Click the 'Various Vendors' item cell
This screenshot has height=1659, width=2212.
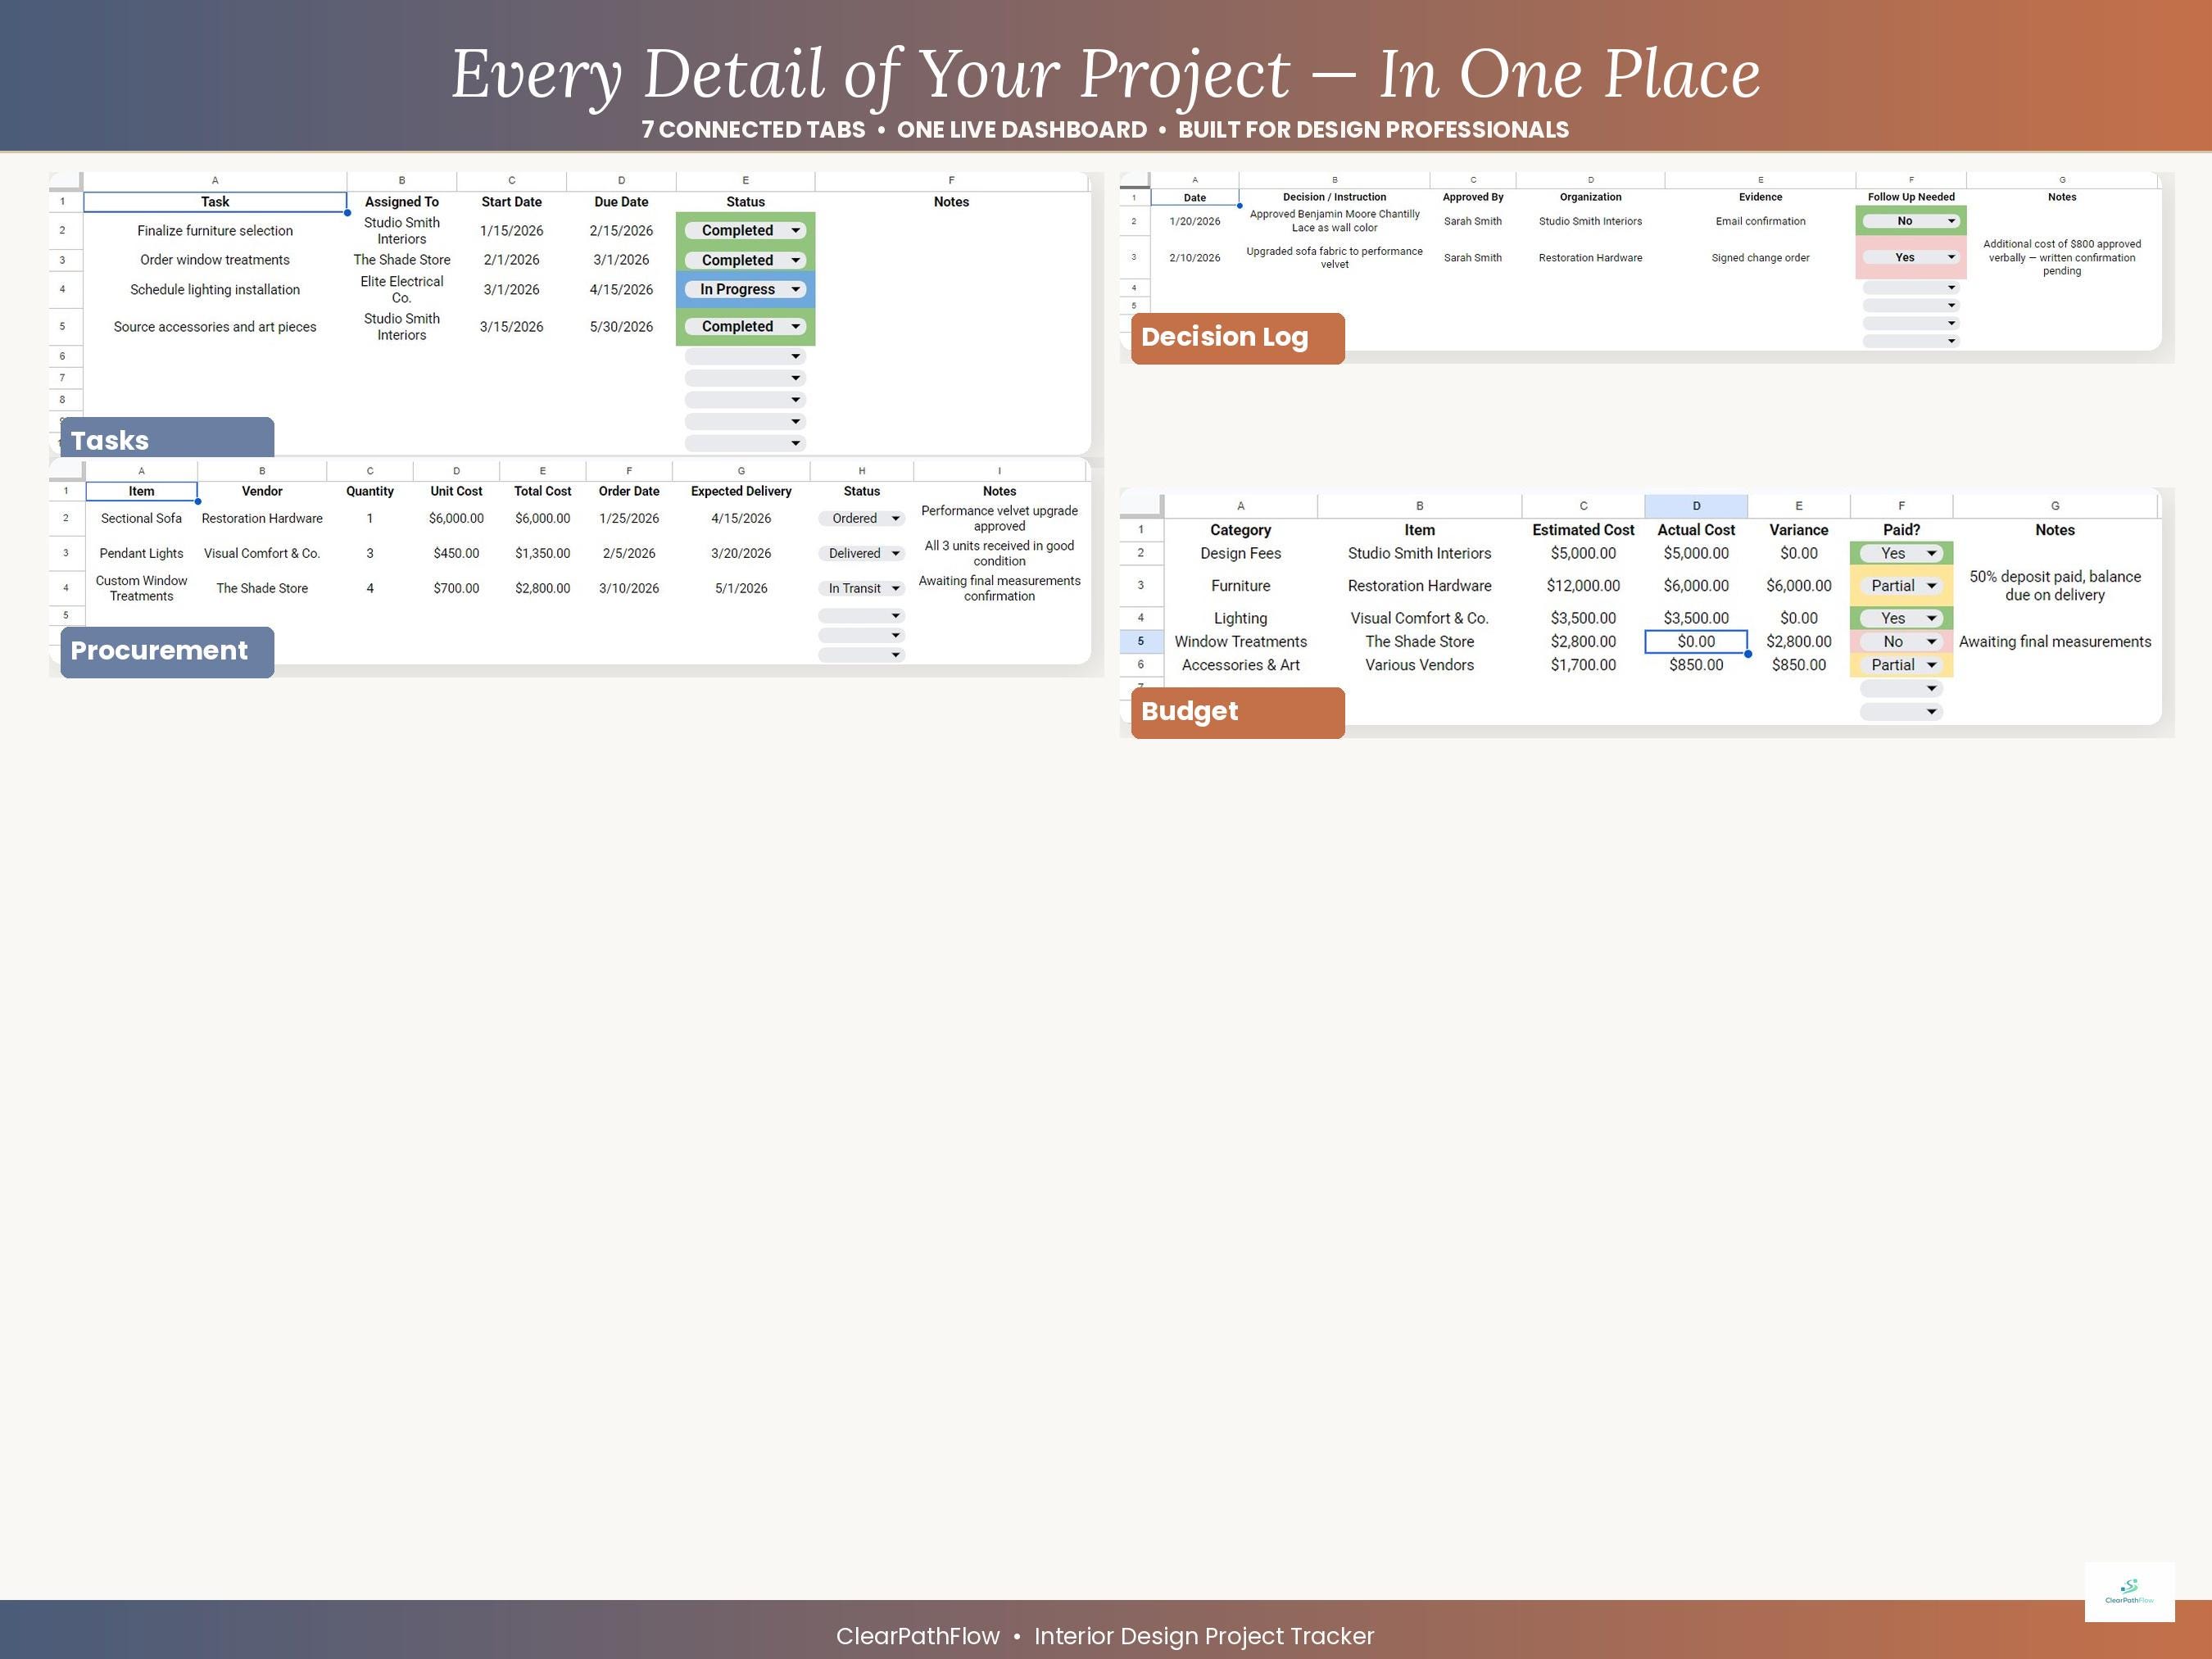pyautogui.click(x=1419, y=665)
